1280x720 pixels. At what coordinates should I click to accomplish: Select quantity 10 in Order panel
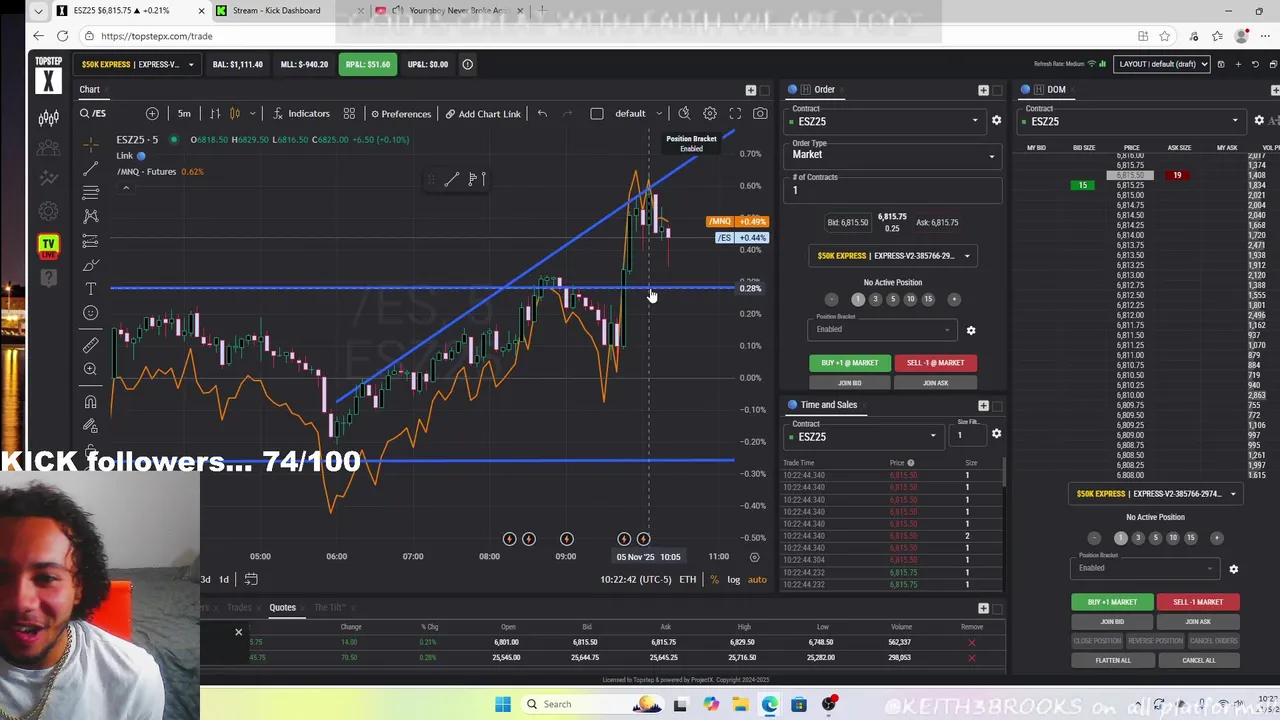(910, 299)
